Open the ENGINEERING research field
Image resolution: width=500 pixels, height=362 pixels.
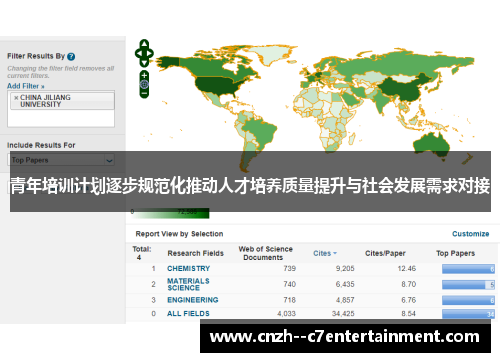point(193,300)
